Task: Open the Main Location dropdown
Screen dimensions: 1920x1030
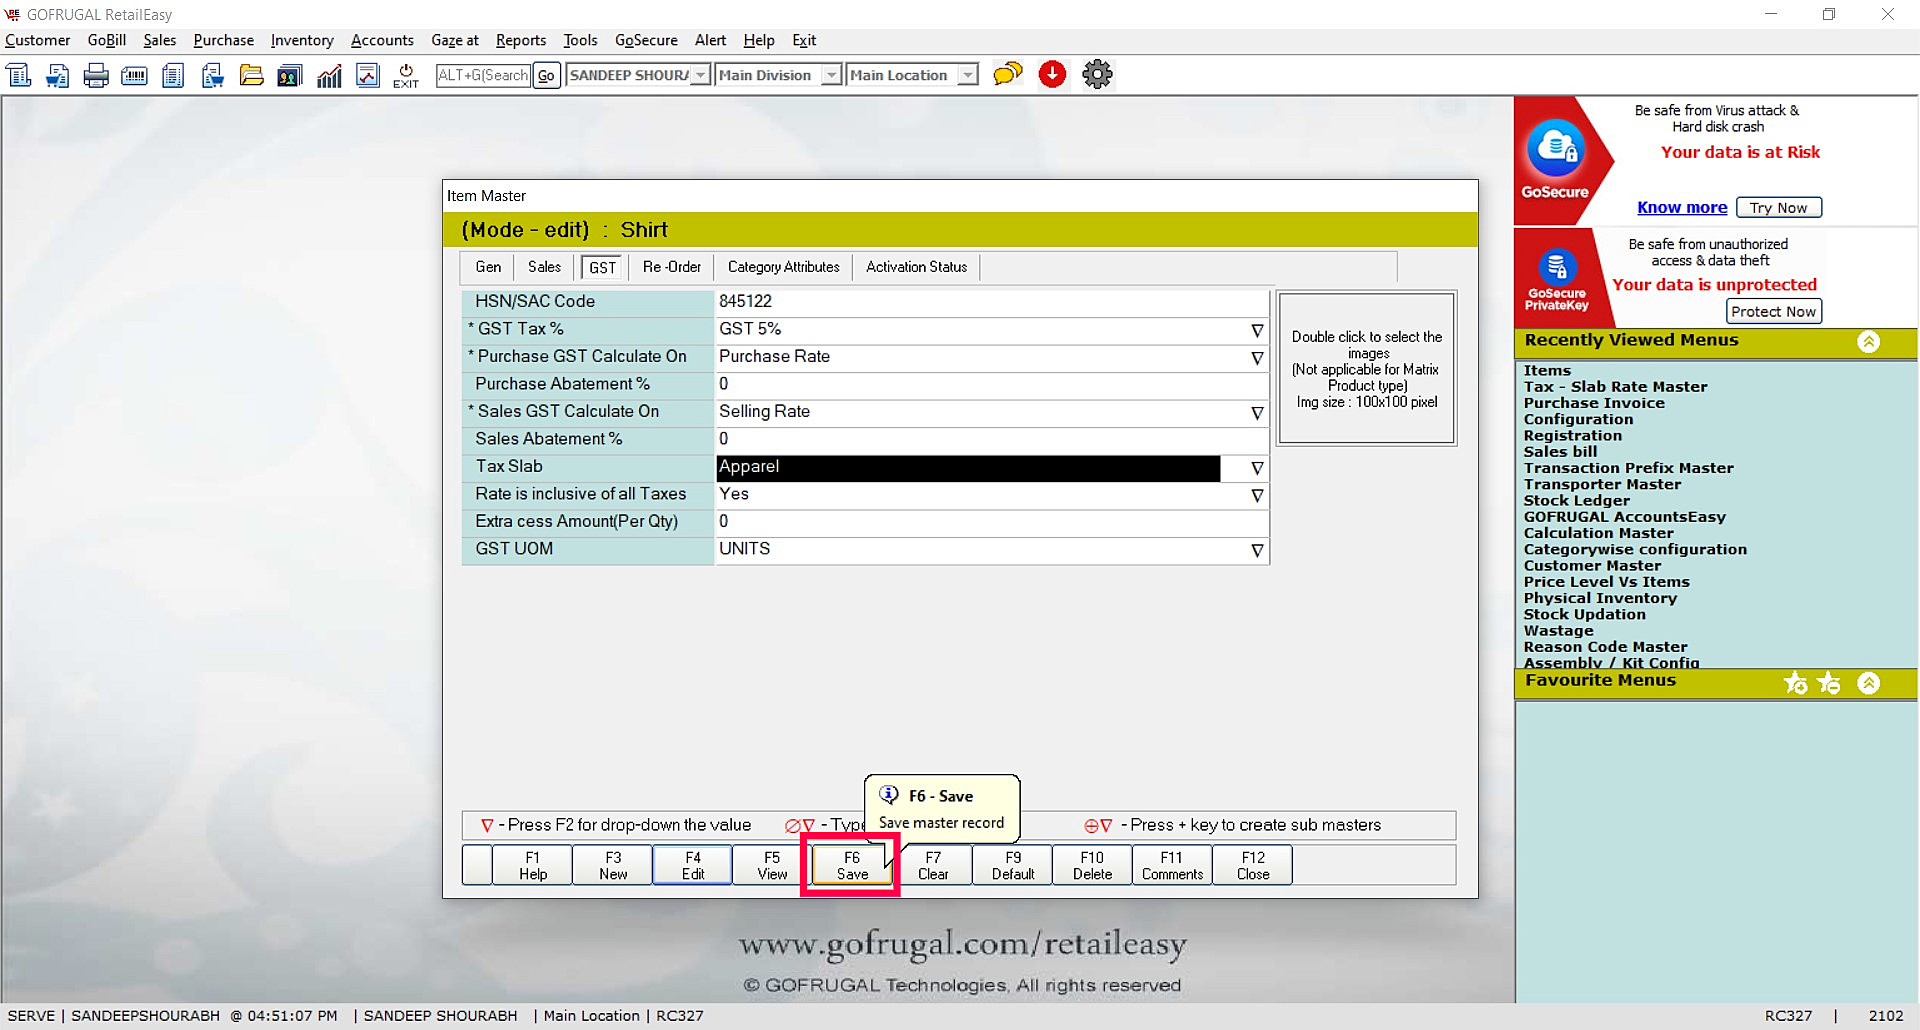Action: [x=967, y=75]
